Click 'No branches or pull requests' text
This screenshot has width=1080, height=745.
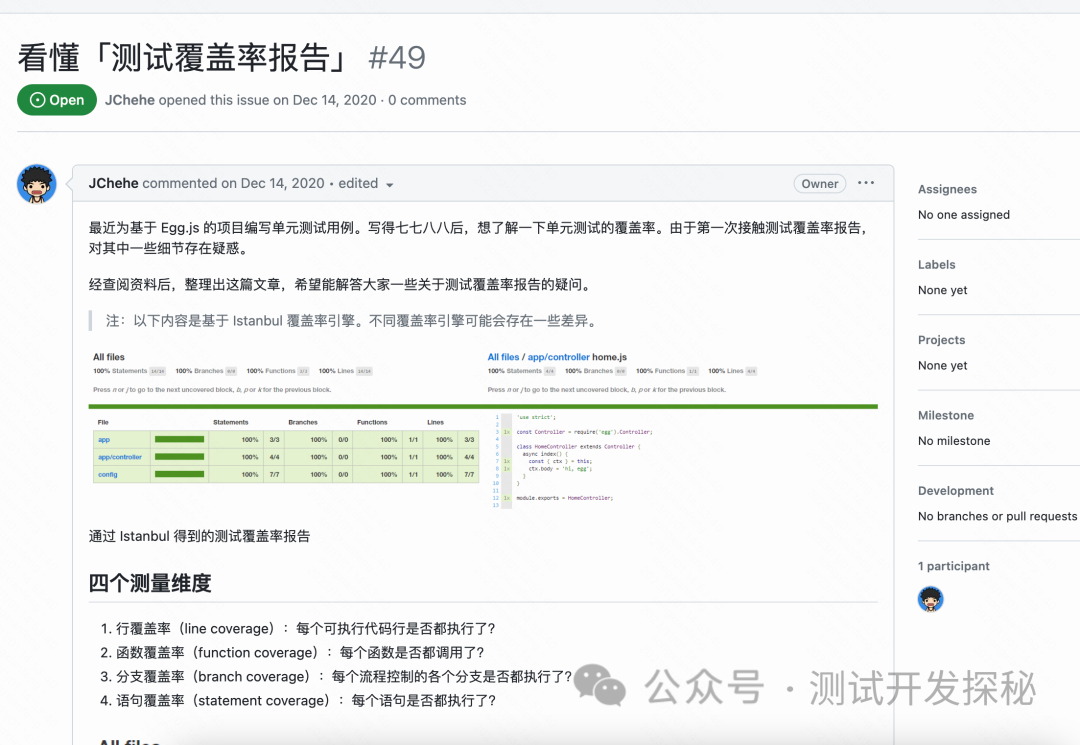tap(997, 516)
